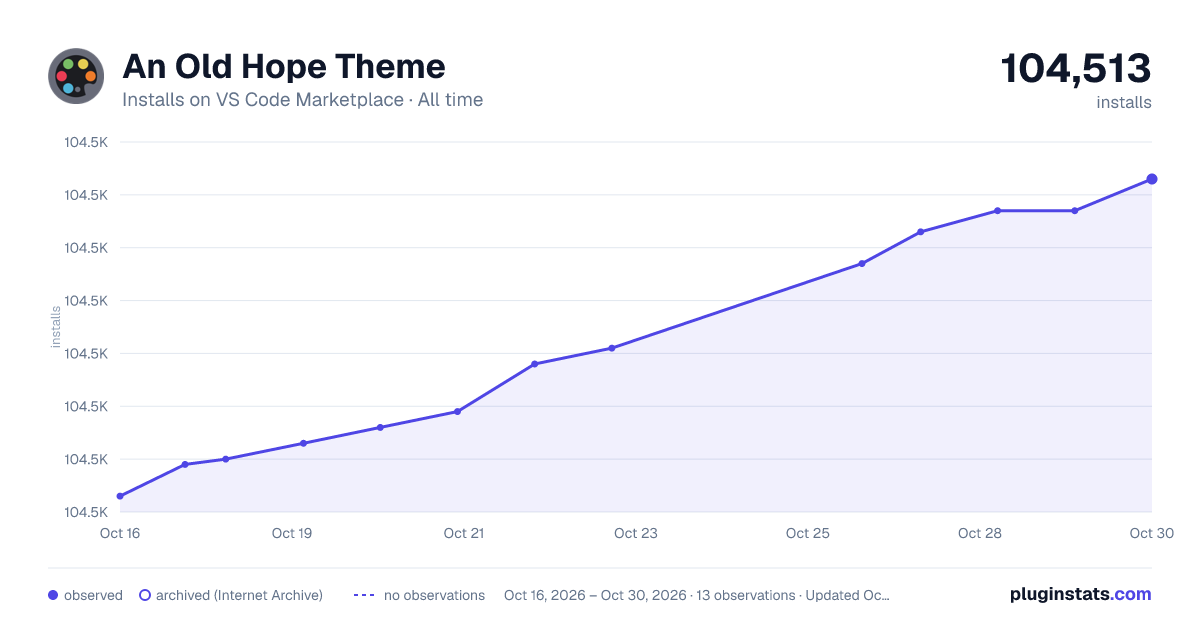Click the 'observed' legend label
1200x630 pixels.
pos(93,595)
